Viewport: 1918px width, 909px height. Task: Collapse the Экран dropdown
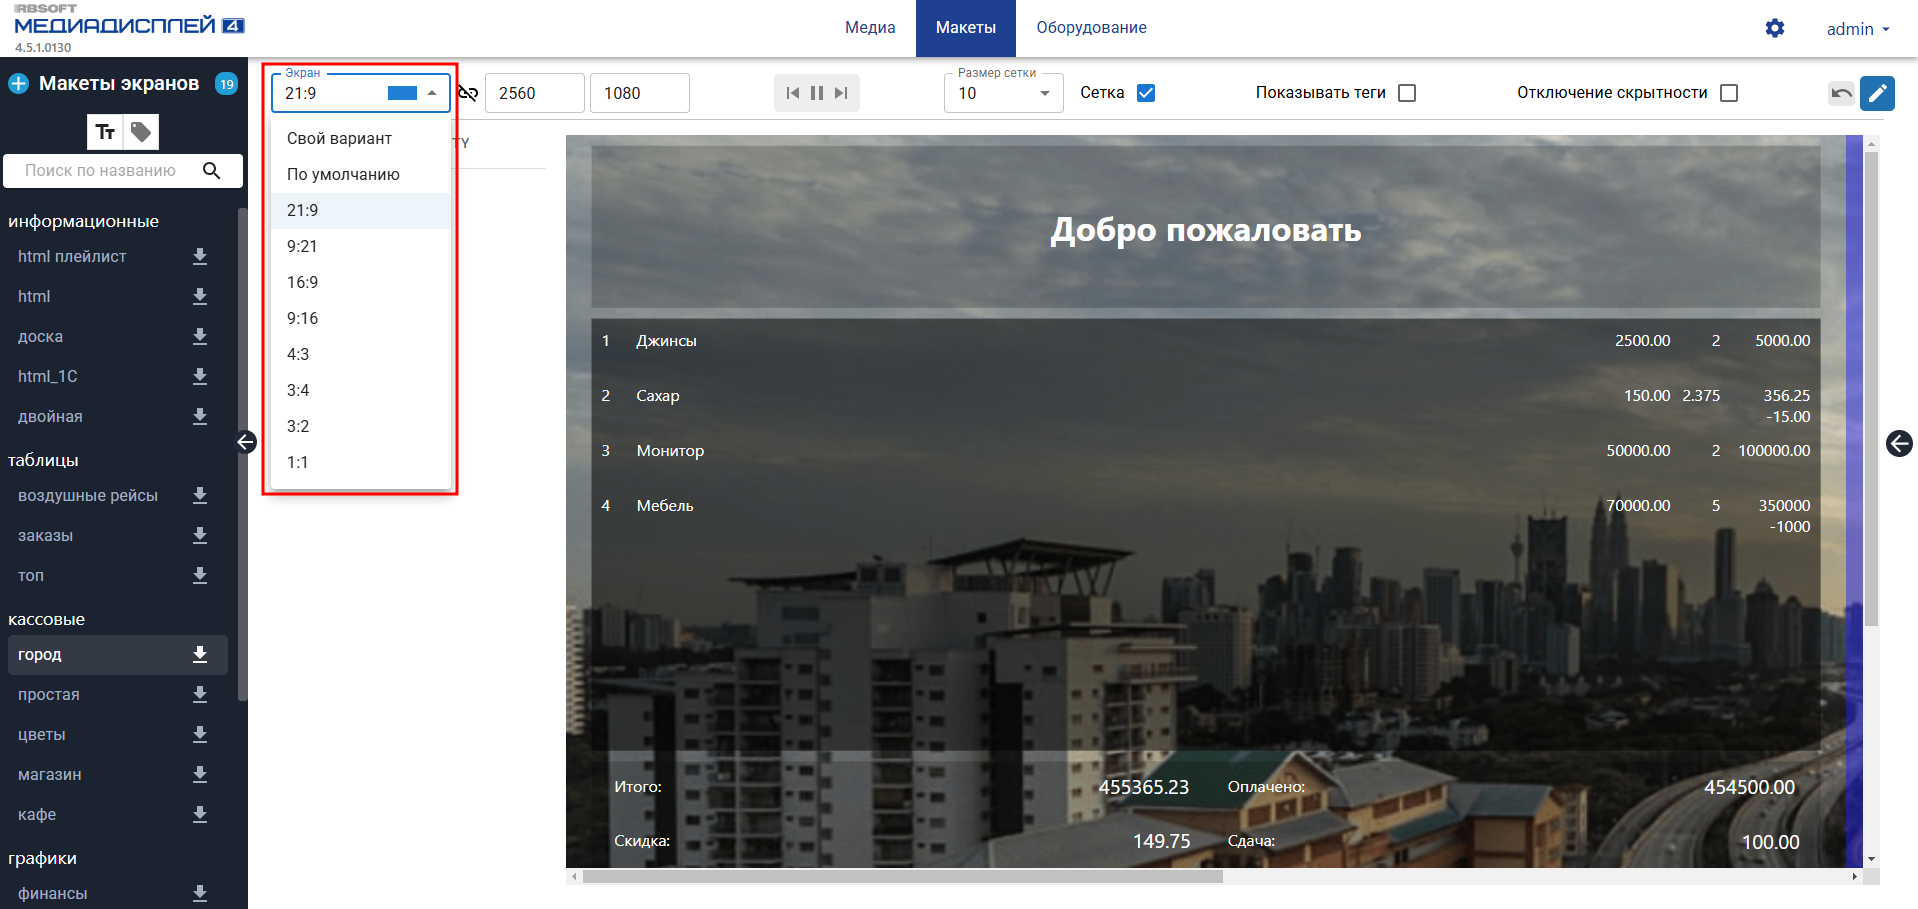(432, 93)
